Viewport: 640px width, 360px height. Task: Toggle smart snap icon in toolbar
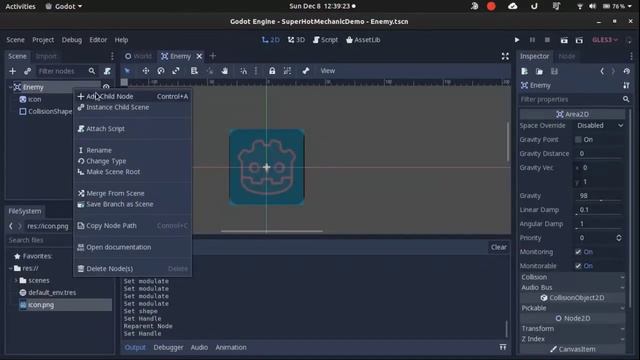click(x=243, y=71)
